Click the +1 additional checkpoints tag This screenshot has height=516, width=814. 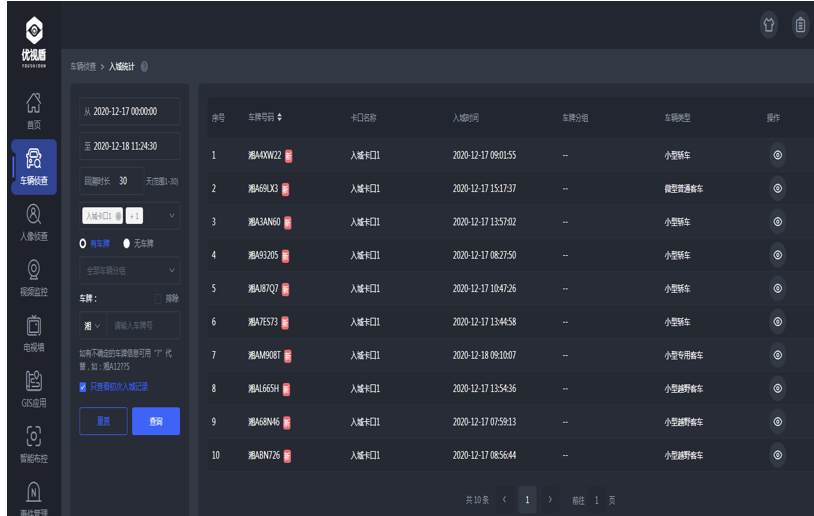point(134,216)
